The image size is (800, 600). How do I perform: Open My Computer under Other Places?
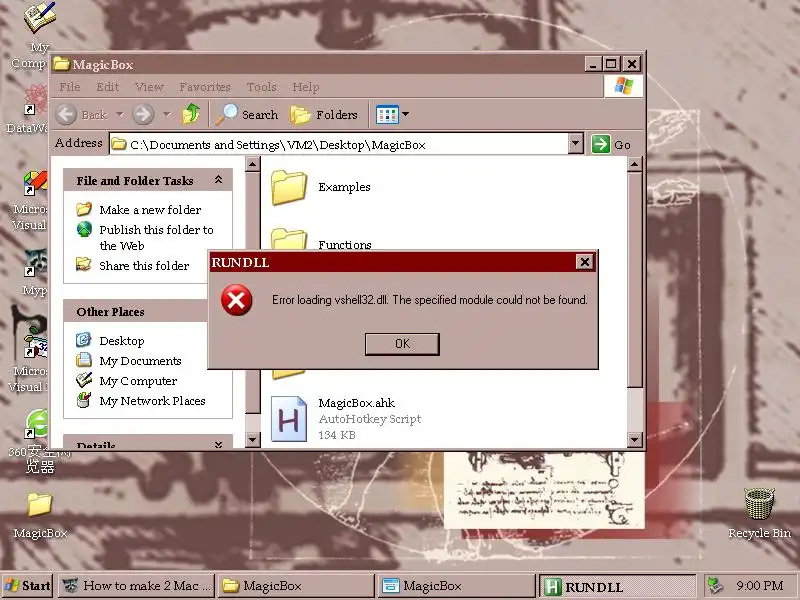tap(138, 381)
